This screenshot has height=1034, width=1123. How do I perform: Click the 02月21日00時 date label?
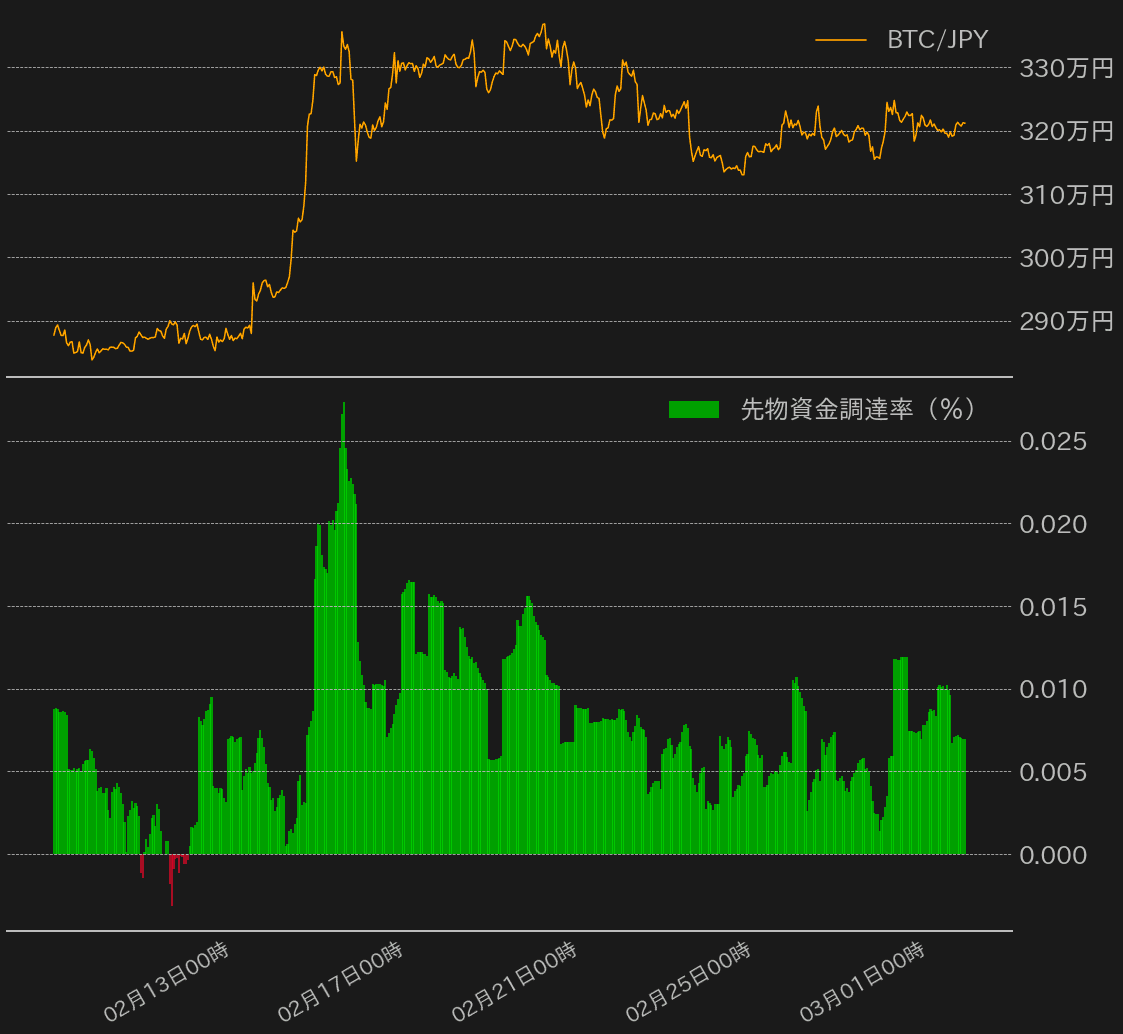[515, 982]
